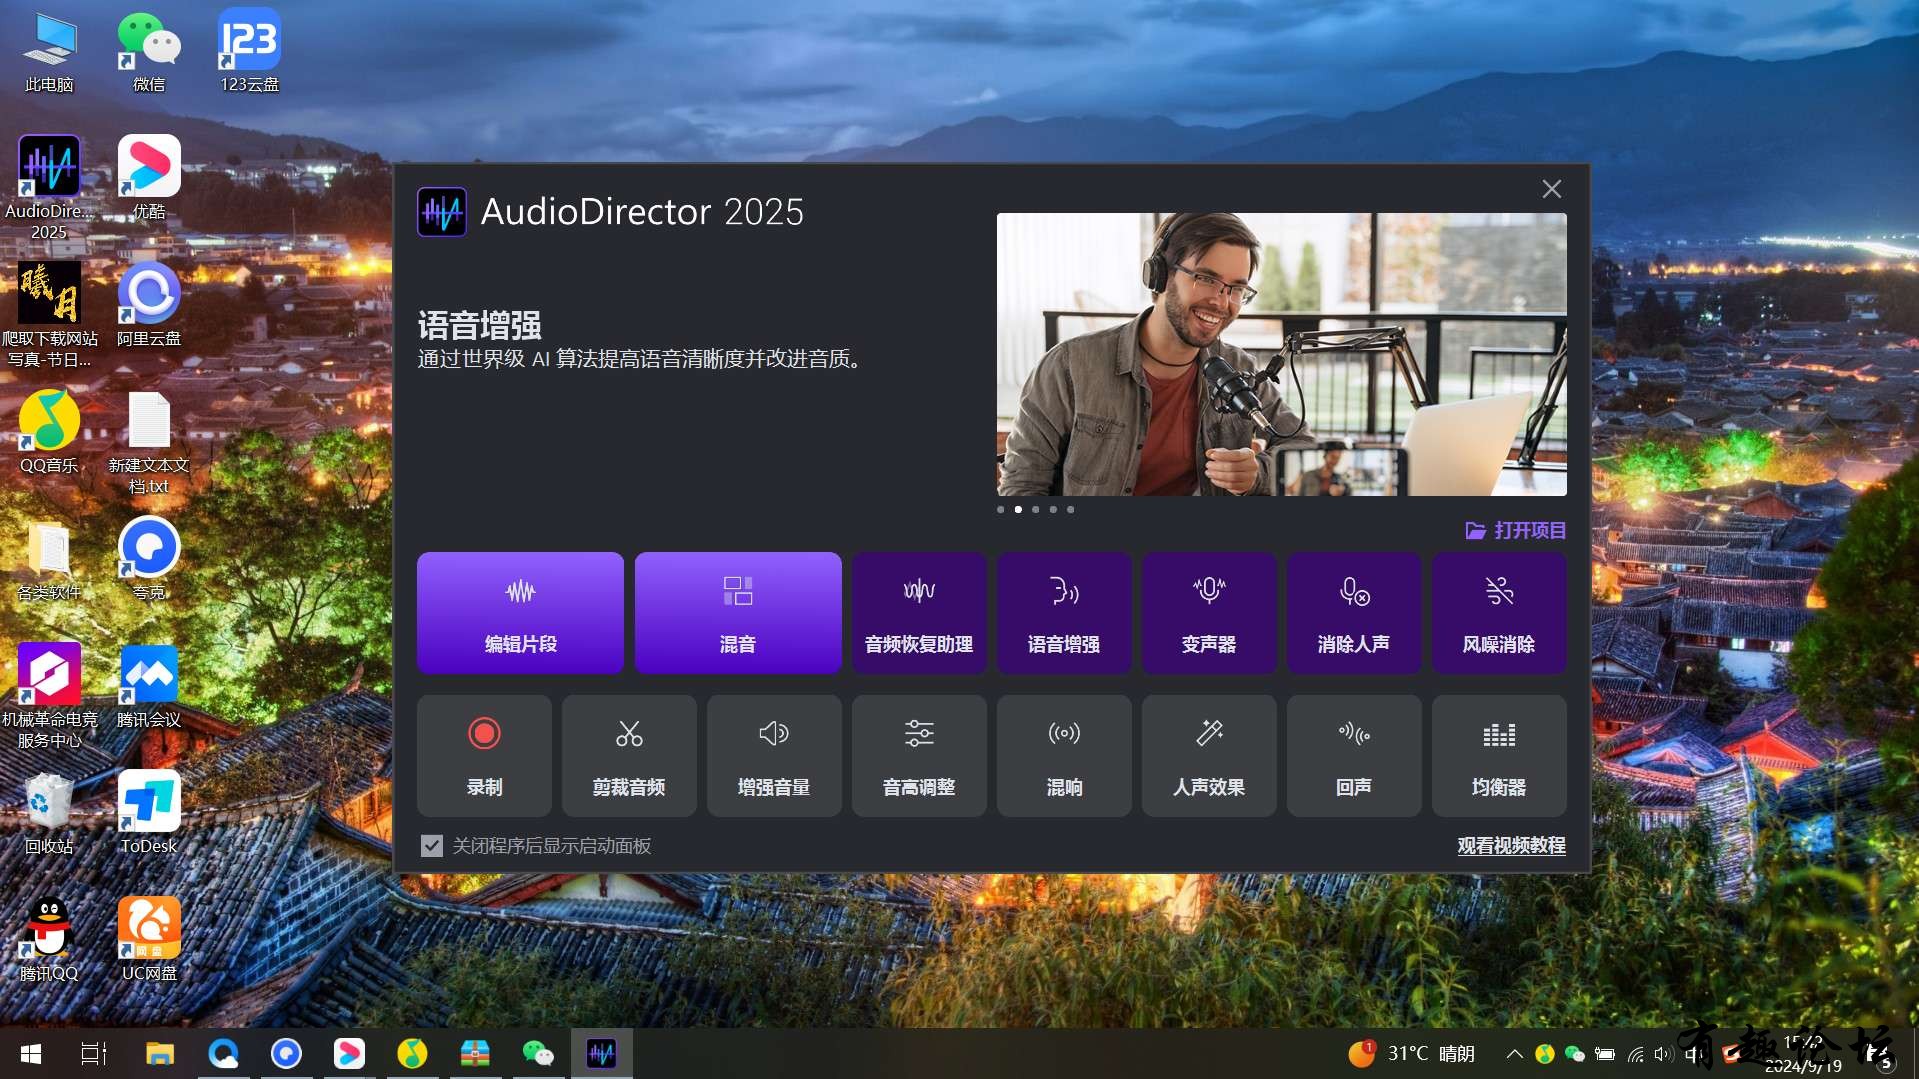The height and width of the screenshot is (1079, 1919).
Task: Select the first carousel page dot
Action: click(1001, 510)
